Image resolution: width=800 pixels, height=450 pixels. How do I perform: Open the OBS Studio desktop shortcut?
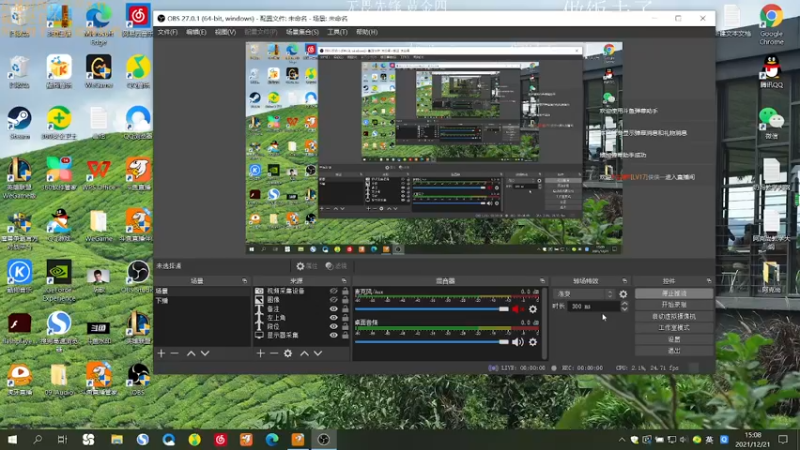click(138, 276)
